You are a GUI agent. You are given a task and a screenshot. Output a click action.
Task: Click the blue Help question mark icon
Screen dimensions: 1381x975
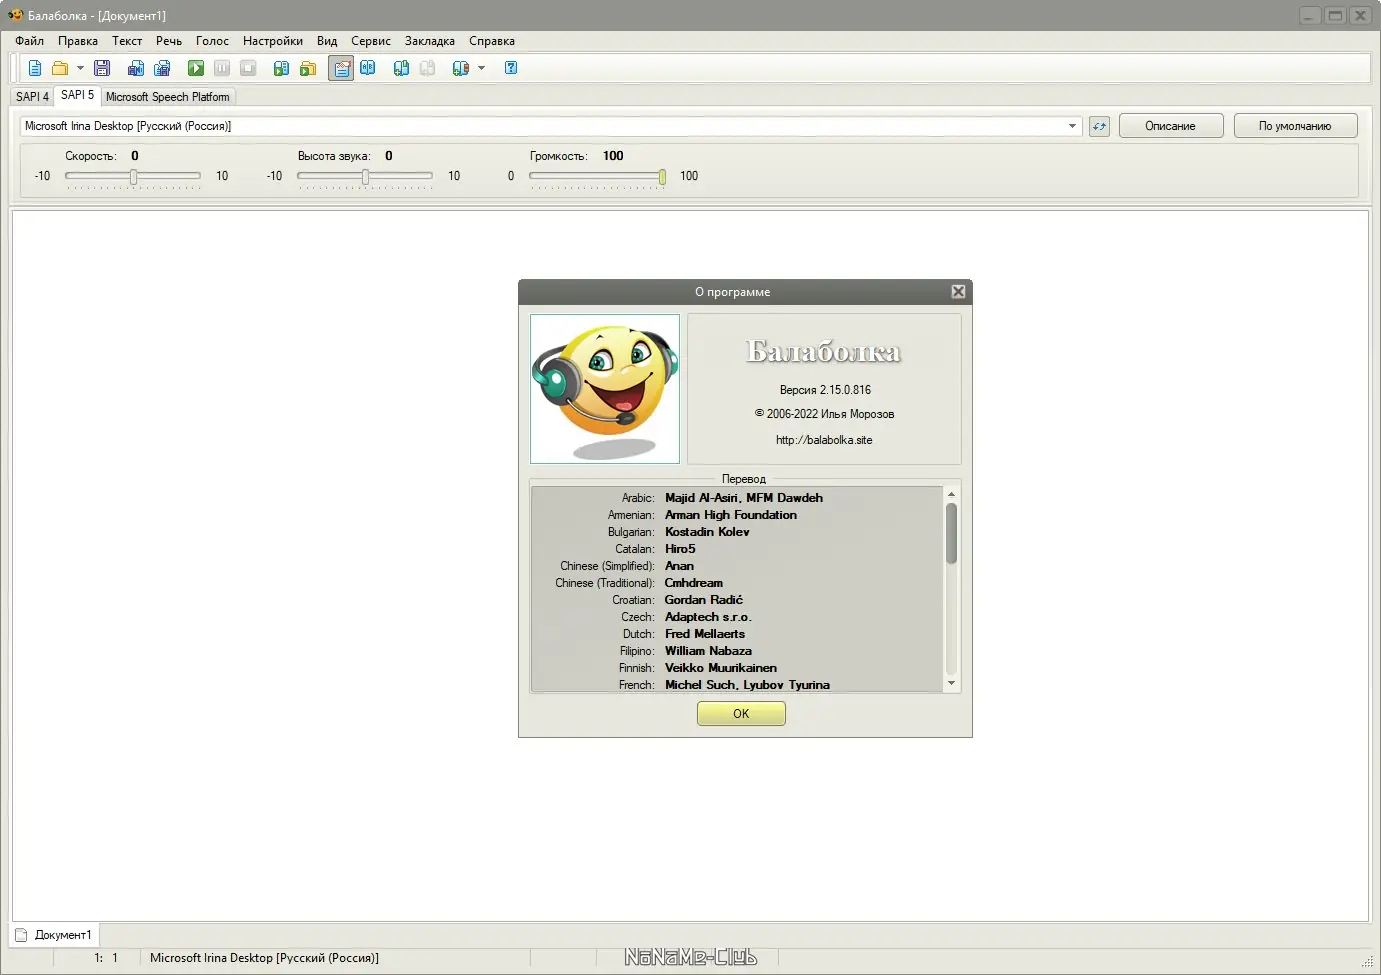coord(511,68)
